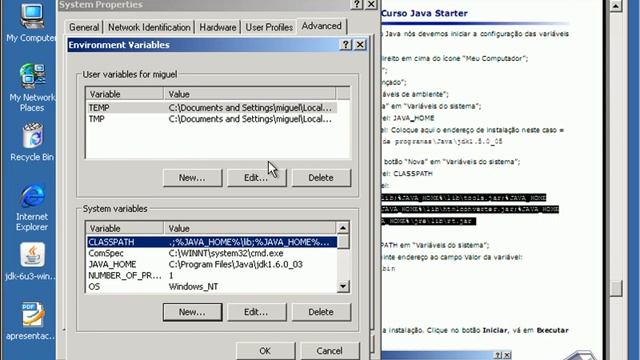640x360 pixels.
Task: Click JAVA_HOME text in the document
Action: tap(413, 118)
